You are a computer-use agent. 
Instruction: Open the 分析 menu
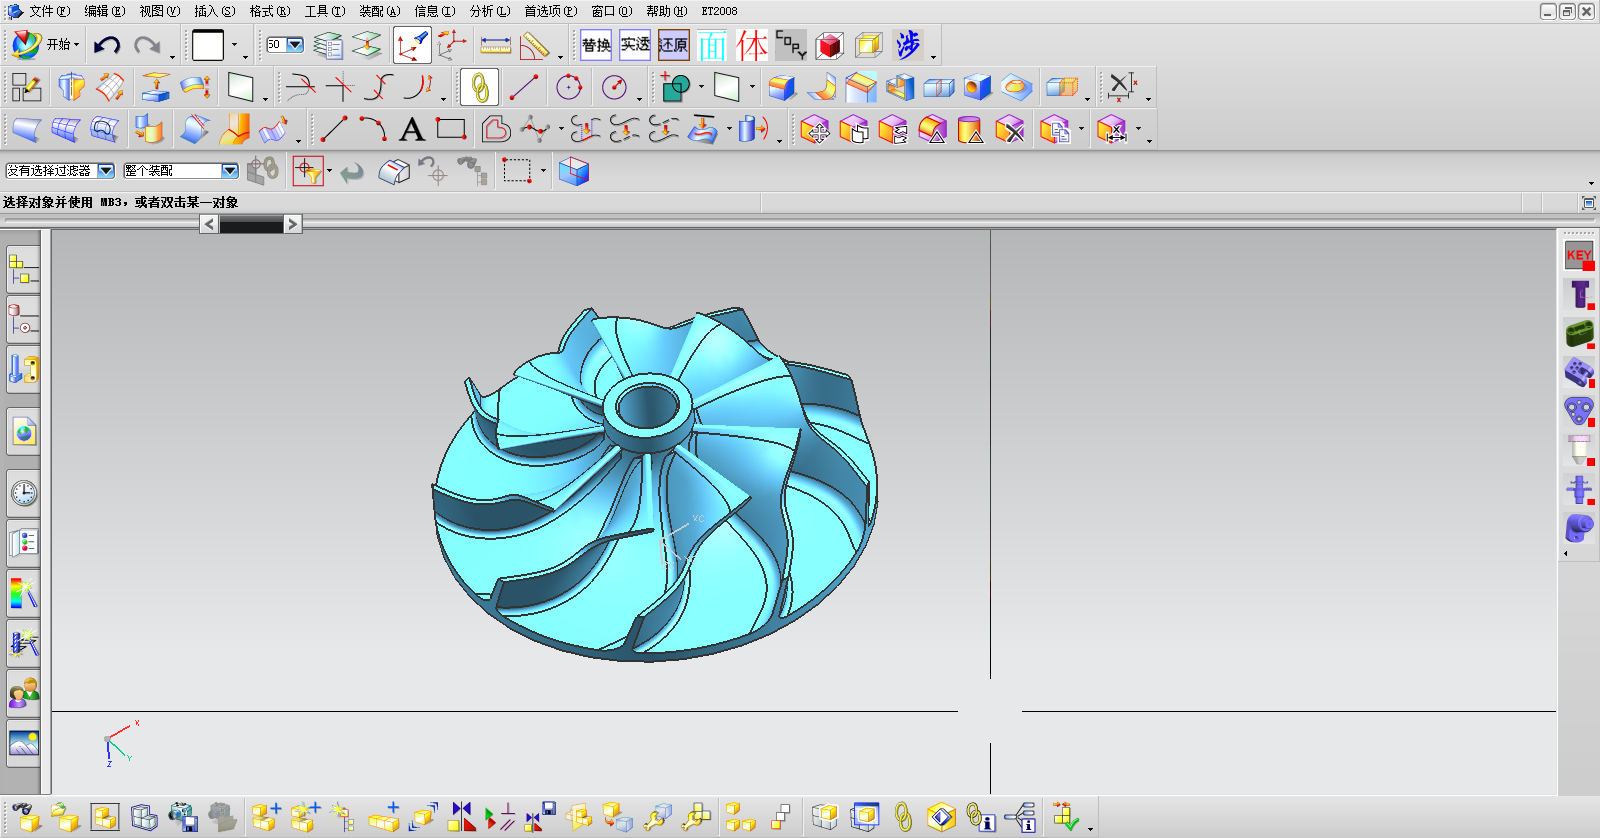[x=489, y=11]
